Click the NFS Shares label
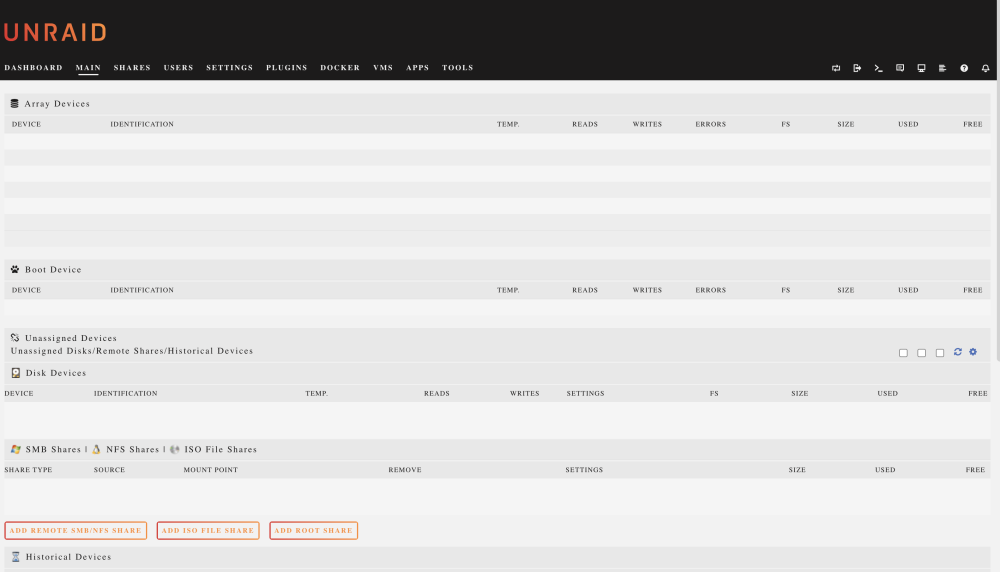 (133, 449)
